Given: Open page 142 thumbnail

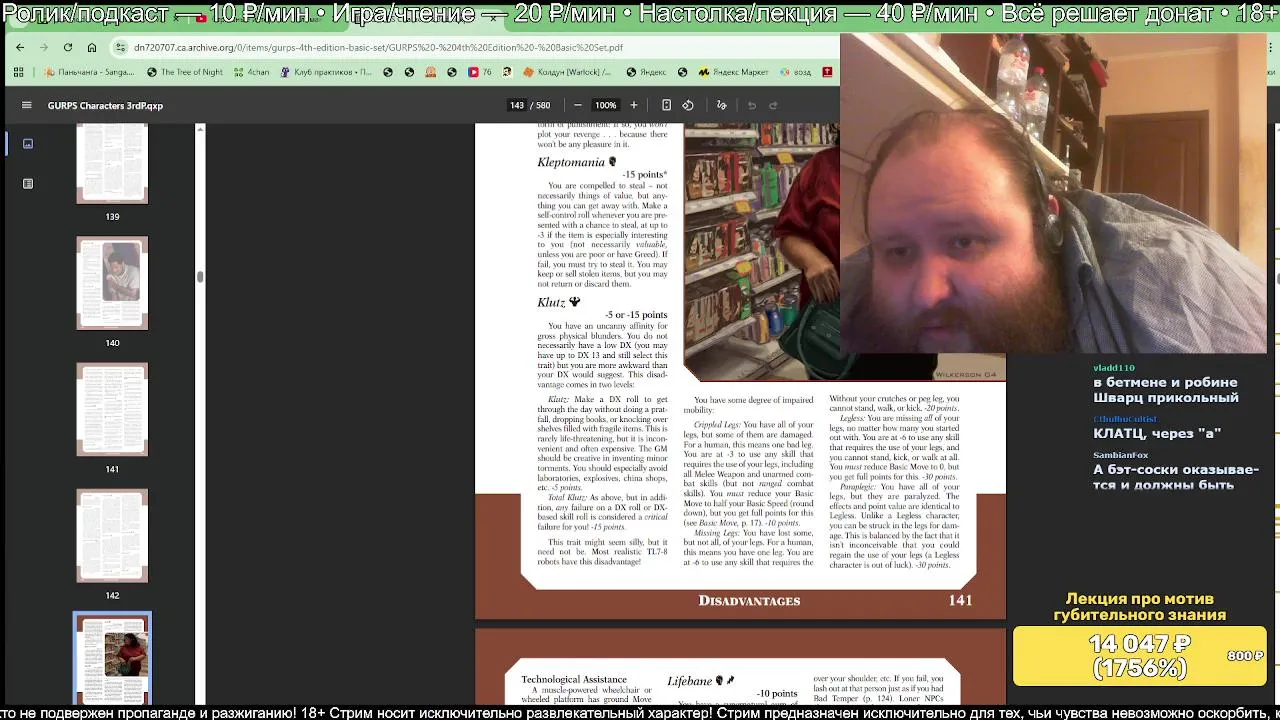Looking at the screenshot, I should click(x=112, y=535).
